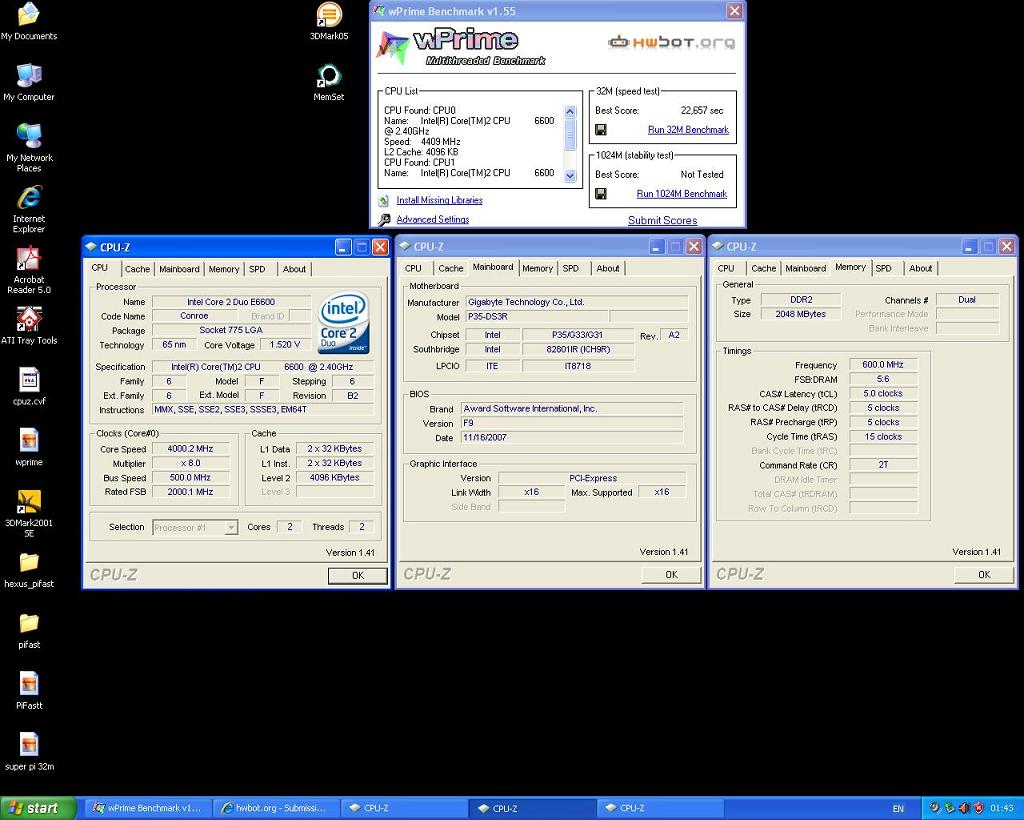
Task: Click the Bus Speed value 500.0 MHz
Action: pyautogui.click(x=190, y=478)
